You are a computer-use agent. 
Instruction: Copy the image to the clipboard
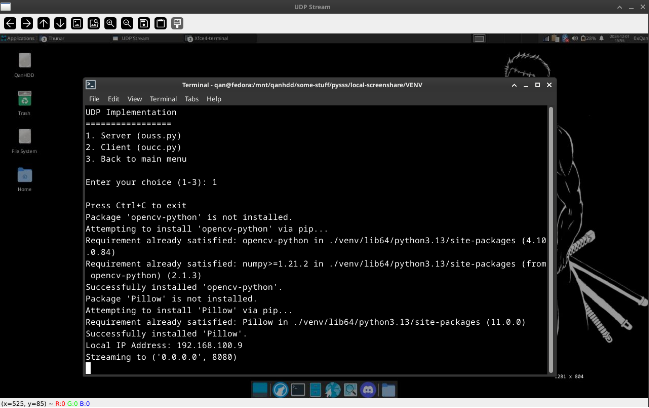tap(161, 23)
